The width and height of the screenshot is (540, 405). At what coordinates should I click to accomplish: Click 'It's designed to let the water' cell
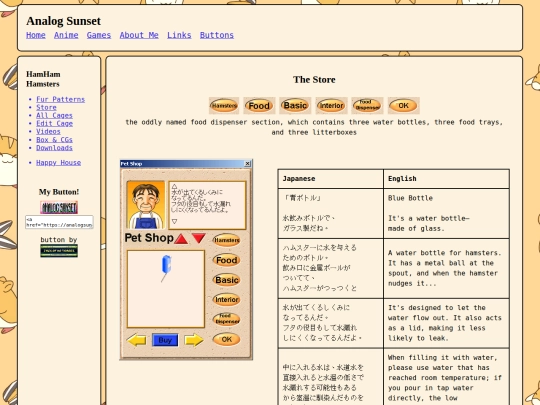point(446,323)
